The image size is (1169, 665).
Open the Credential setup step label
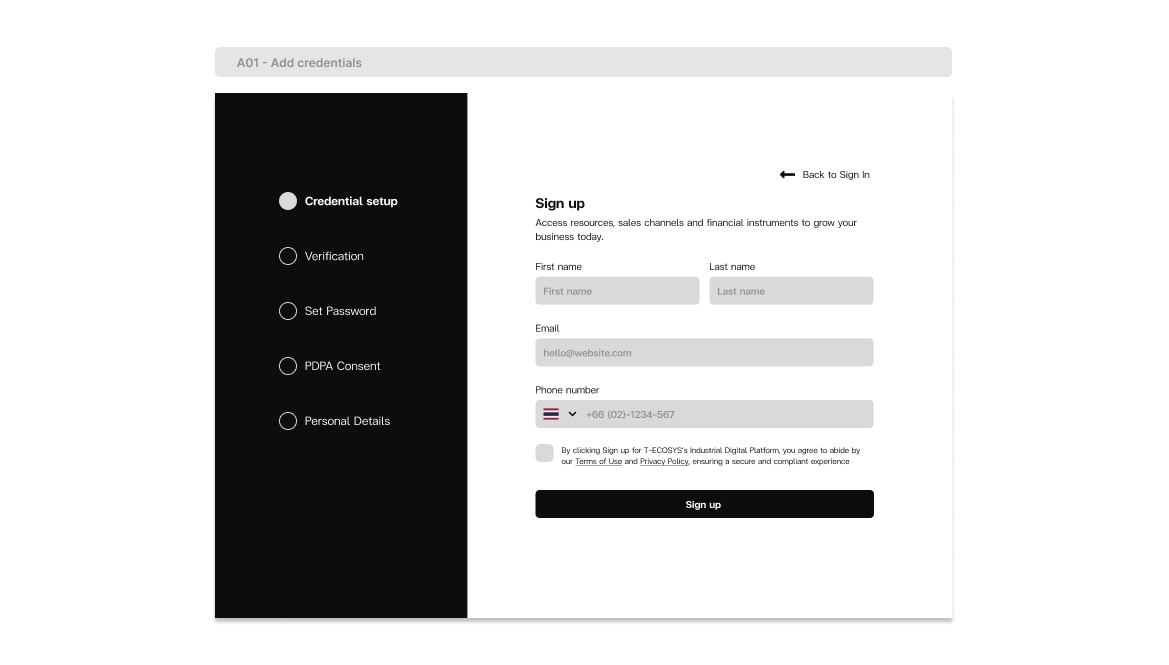pyautogui.click(x=351, y=201)
